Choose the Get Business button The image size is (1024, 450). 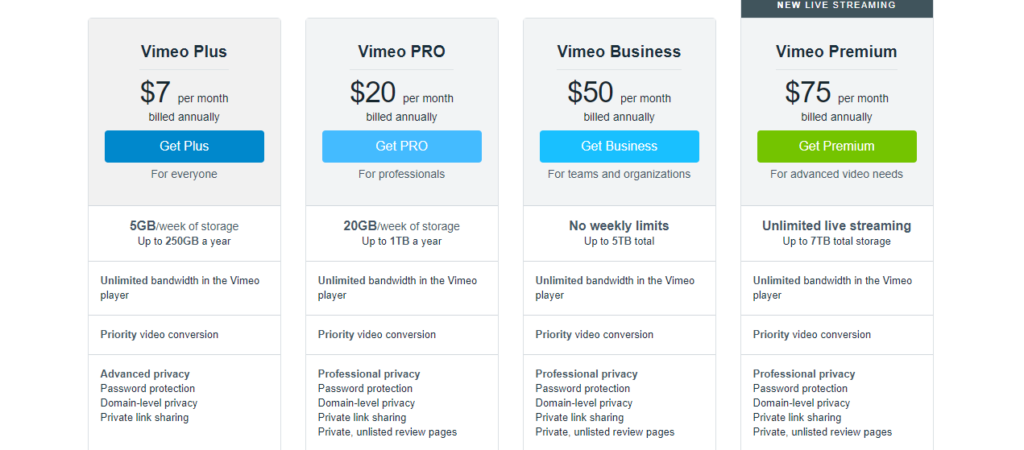tap(619, 146)
